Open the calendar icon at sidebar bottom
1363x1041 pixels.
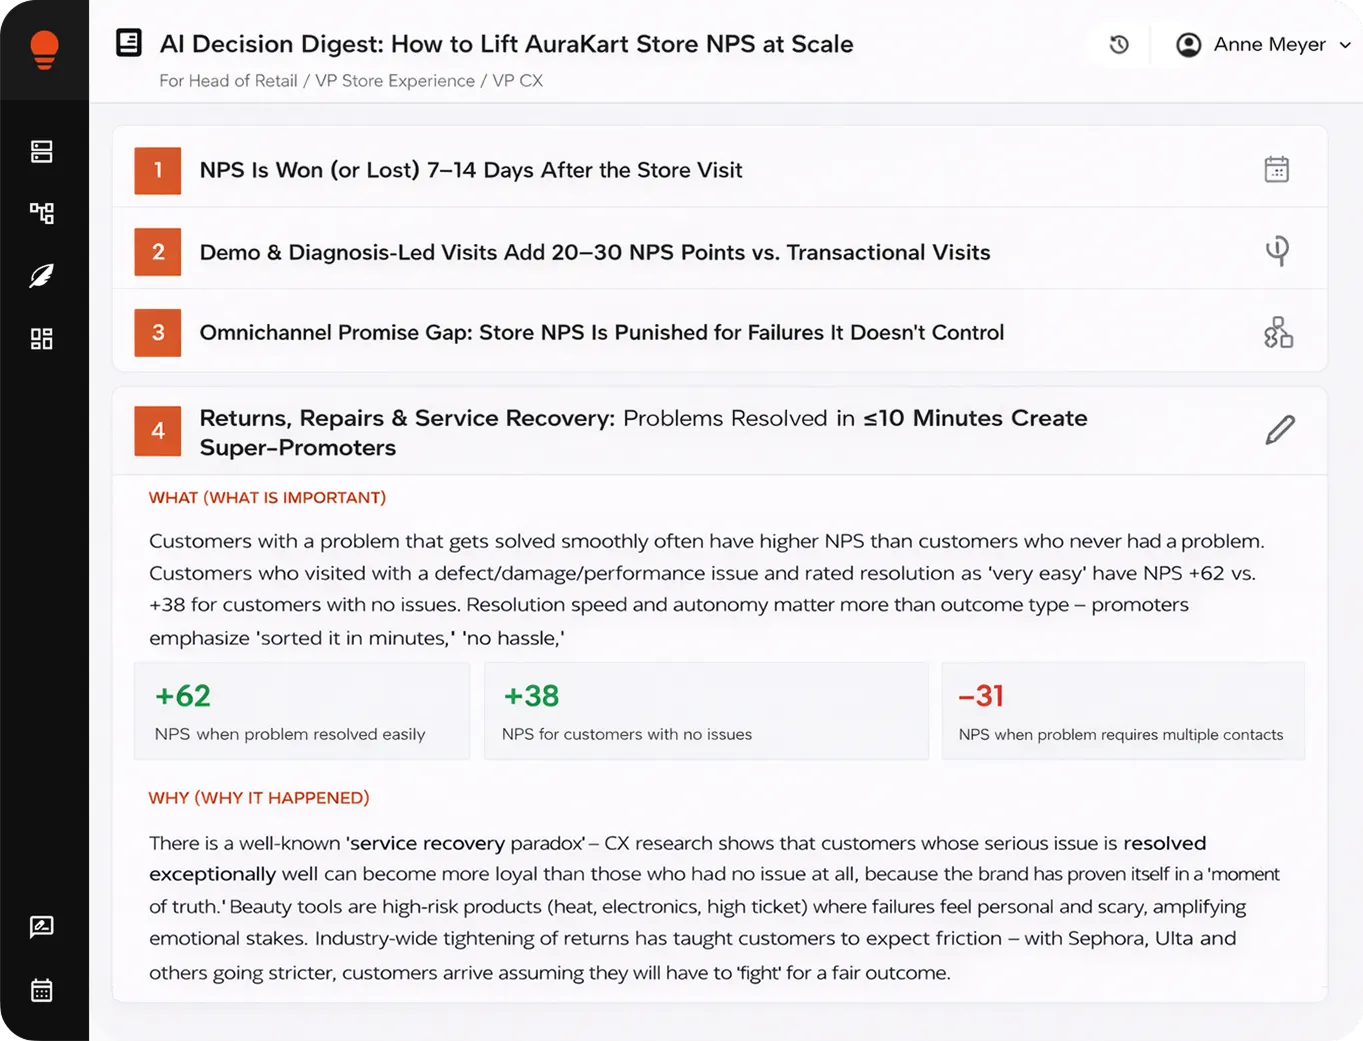click(x=41, y=990)
